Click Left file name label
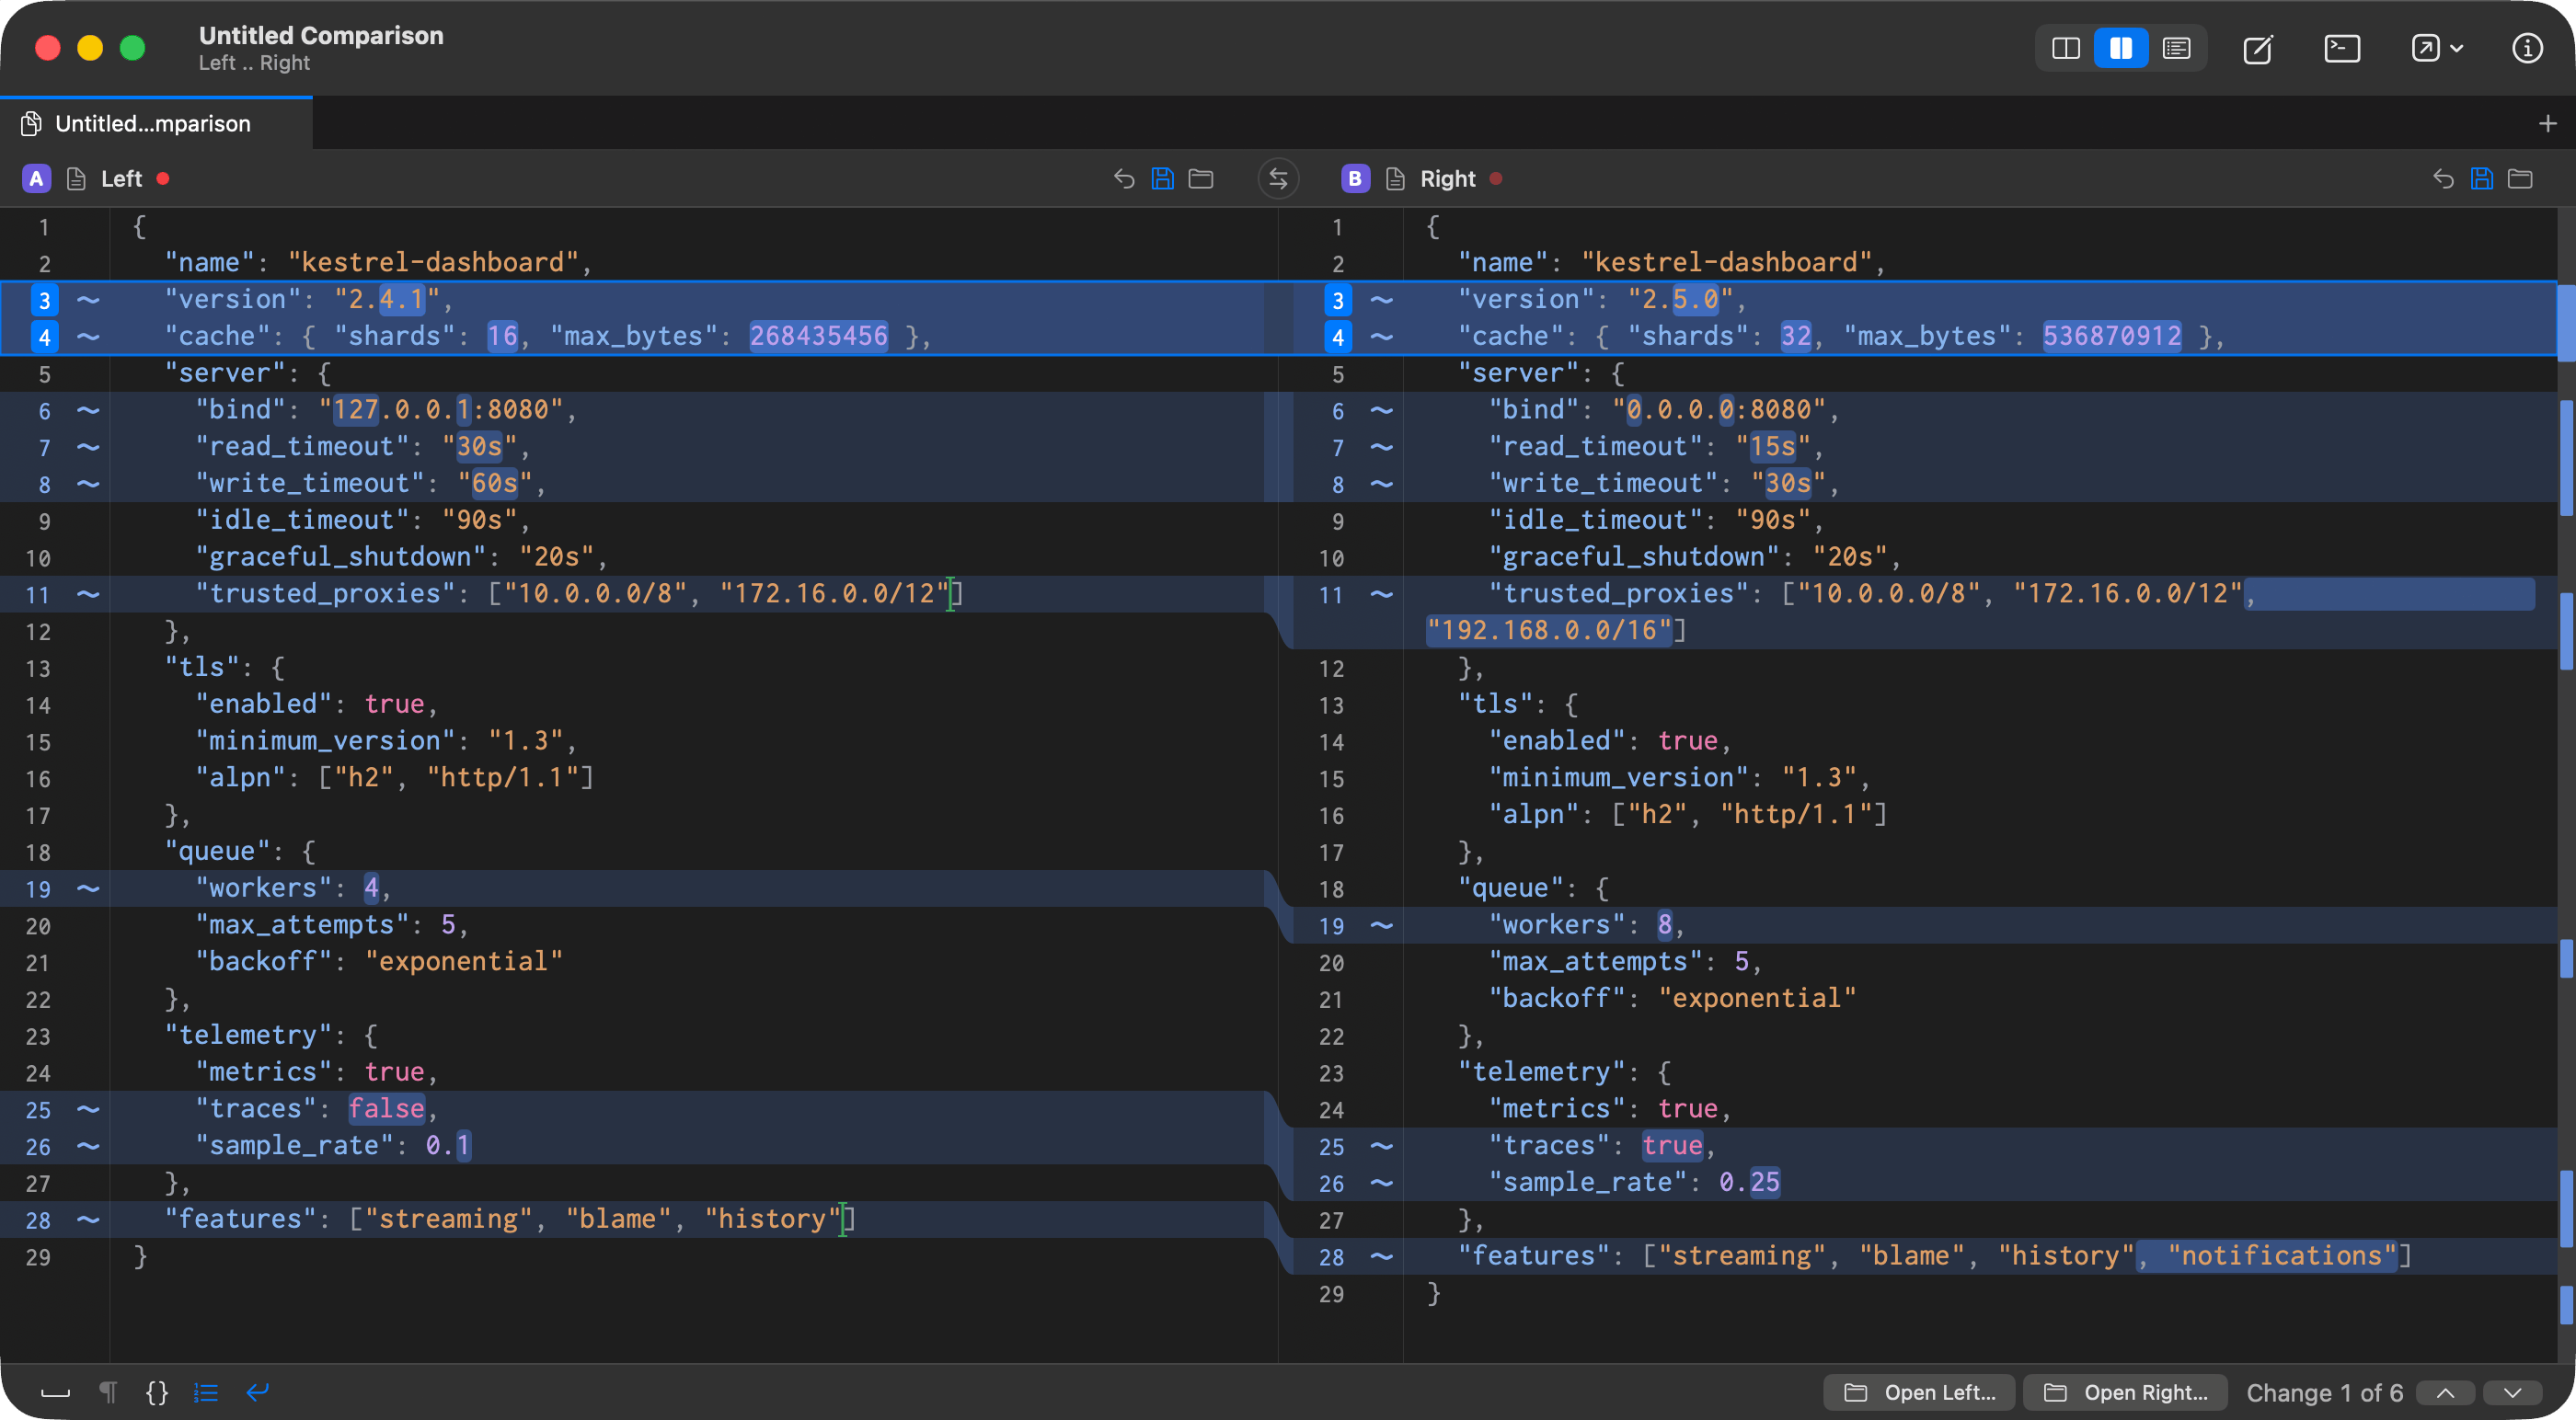 point(121,179)
